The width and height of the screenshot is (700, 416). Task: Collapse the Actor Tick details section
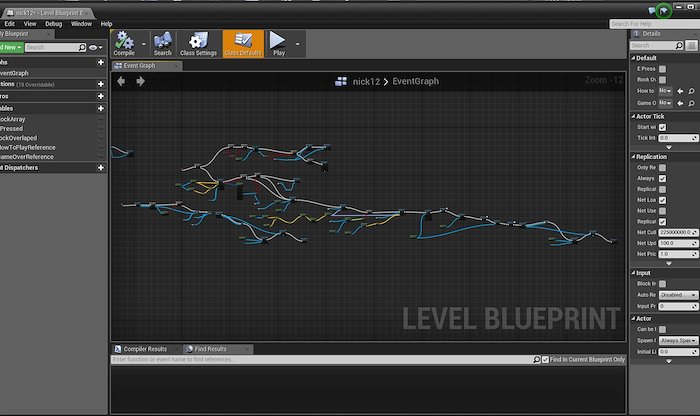point(633,116)
